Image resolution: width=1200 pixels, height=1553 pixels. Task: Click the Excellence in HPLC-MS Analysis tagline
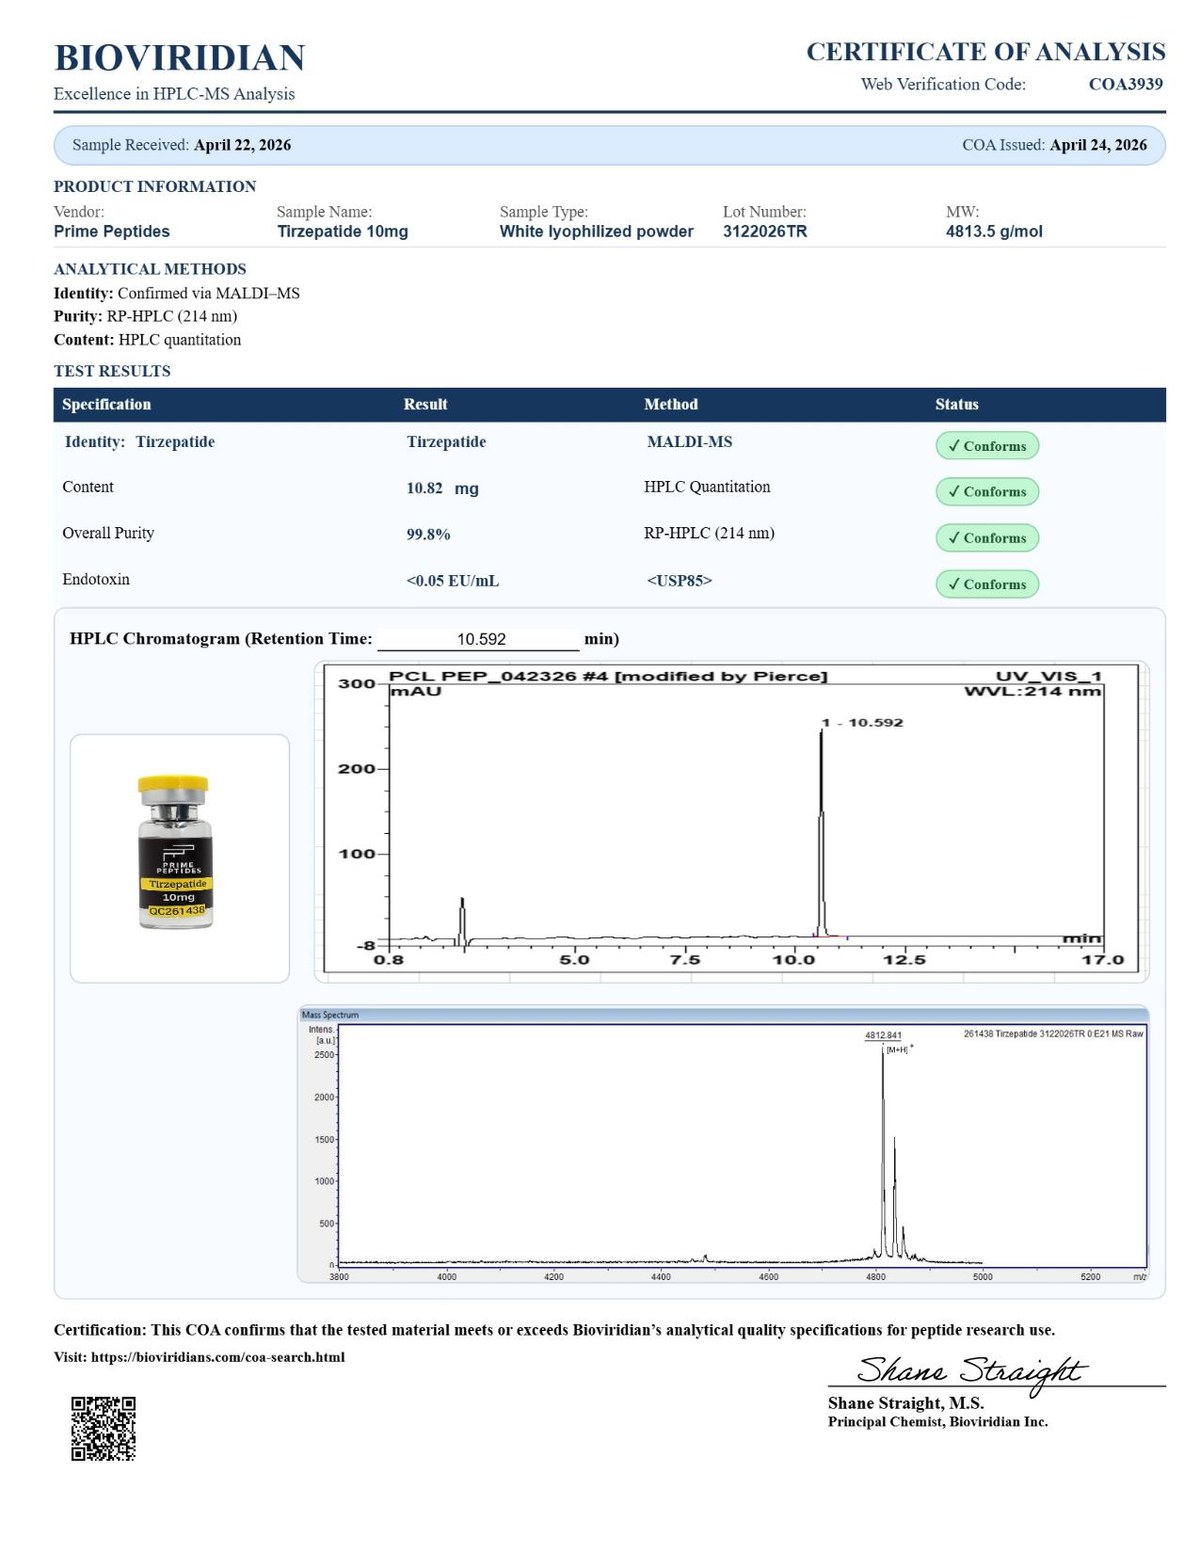click(174, 94)
